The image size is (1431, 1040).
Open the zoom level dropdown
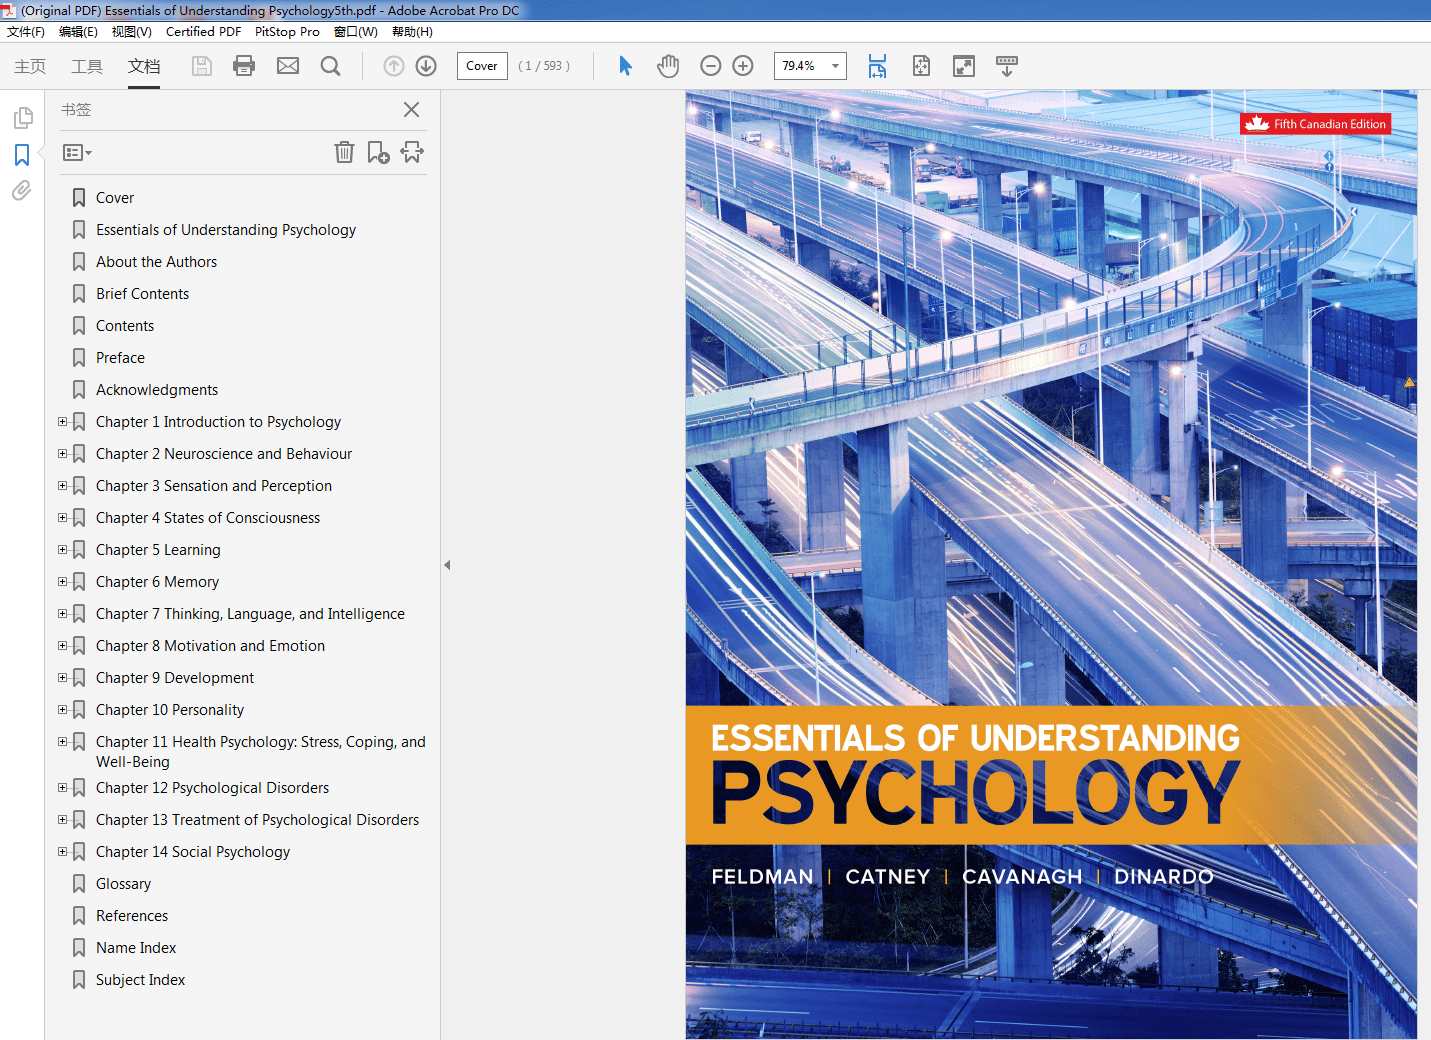pos(835,66)
